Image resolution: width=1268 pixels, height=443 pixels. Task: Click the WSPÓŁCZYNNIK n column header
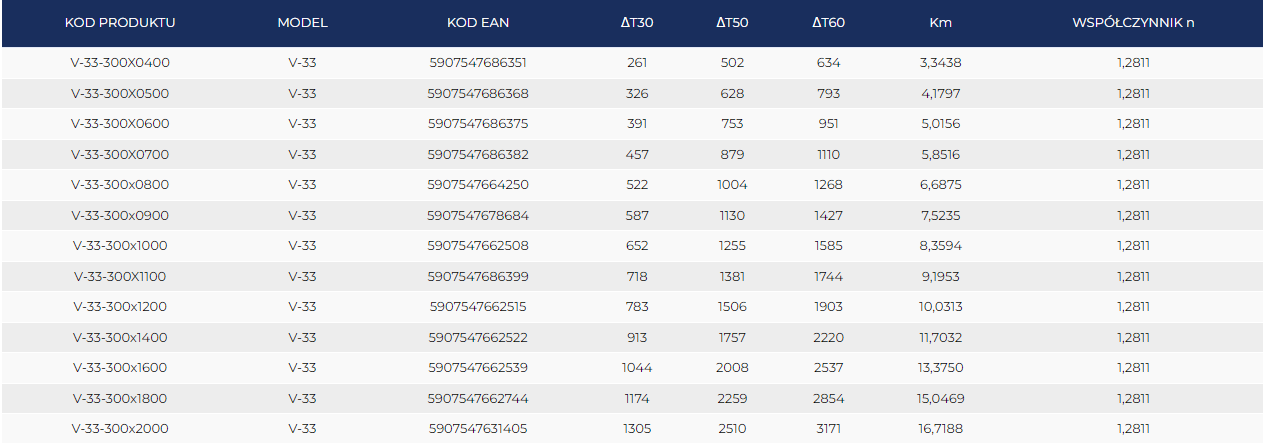[x=1133, y=22]
